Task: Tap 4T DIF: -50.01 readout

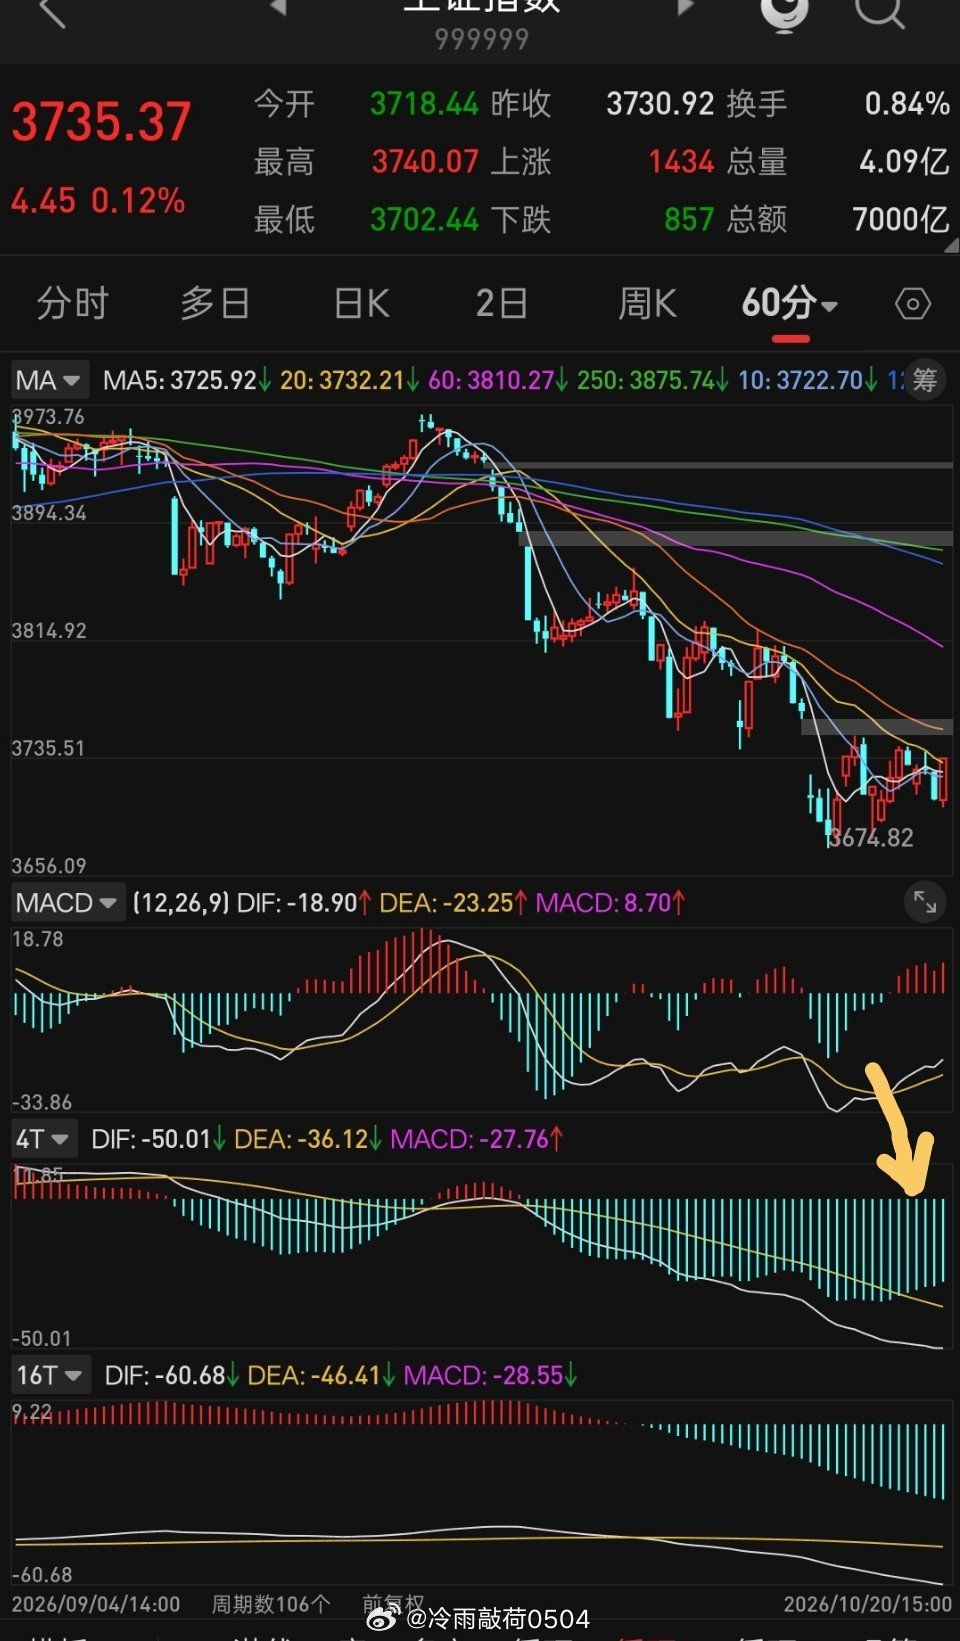Action: click(158, 1139)
